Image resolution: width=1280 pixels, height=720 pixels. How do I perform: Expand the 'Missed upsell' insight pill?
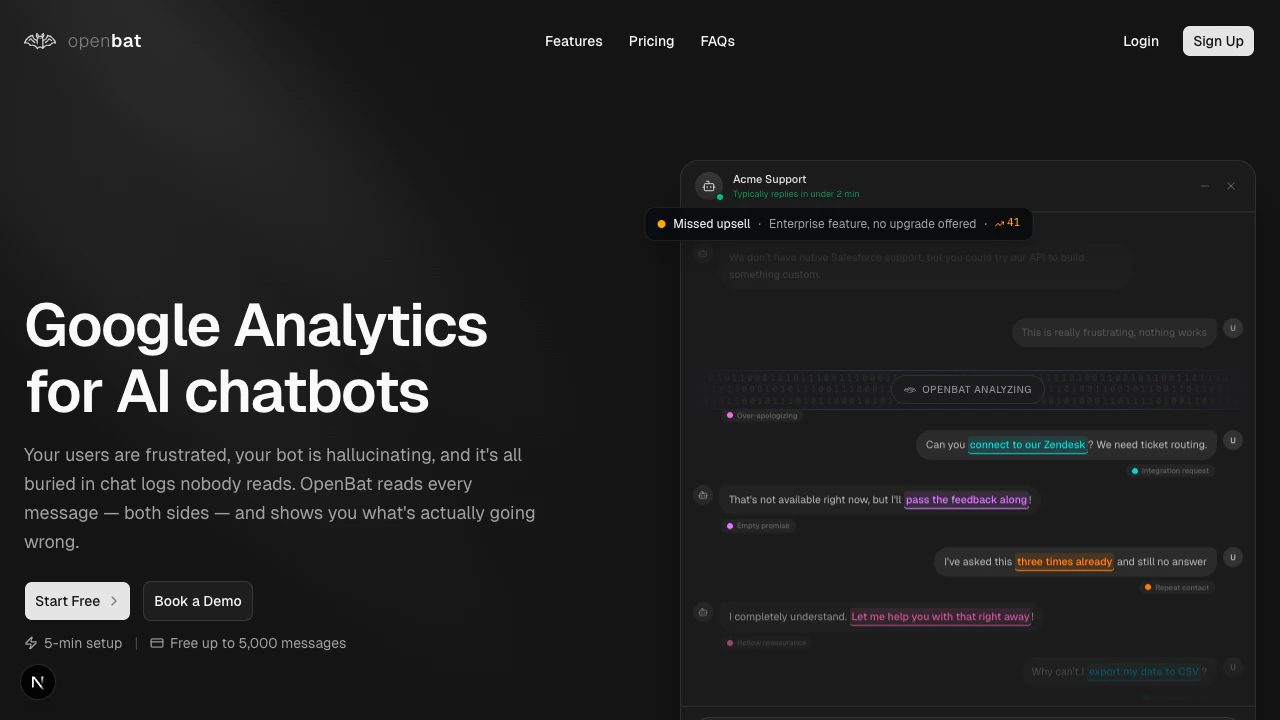711,223
